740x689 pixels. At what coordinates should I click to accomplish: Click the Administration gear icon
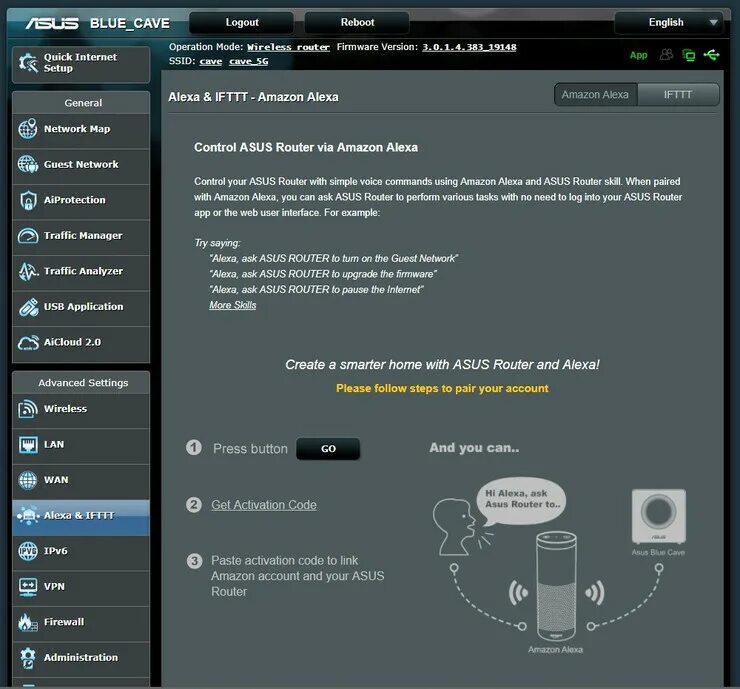28,658
